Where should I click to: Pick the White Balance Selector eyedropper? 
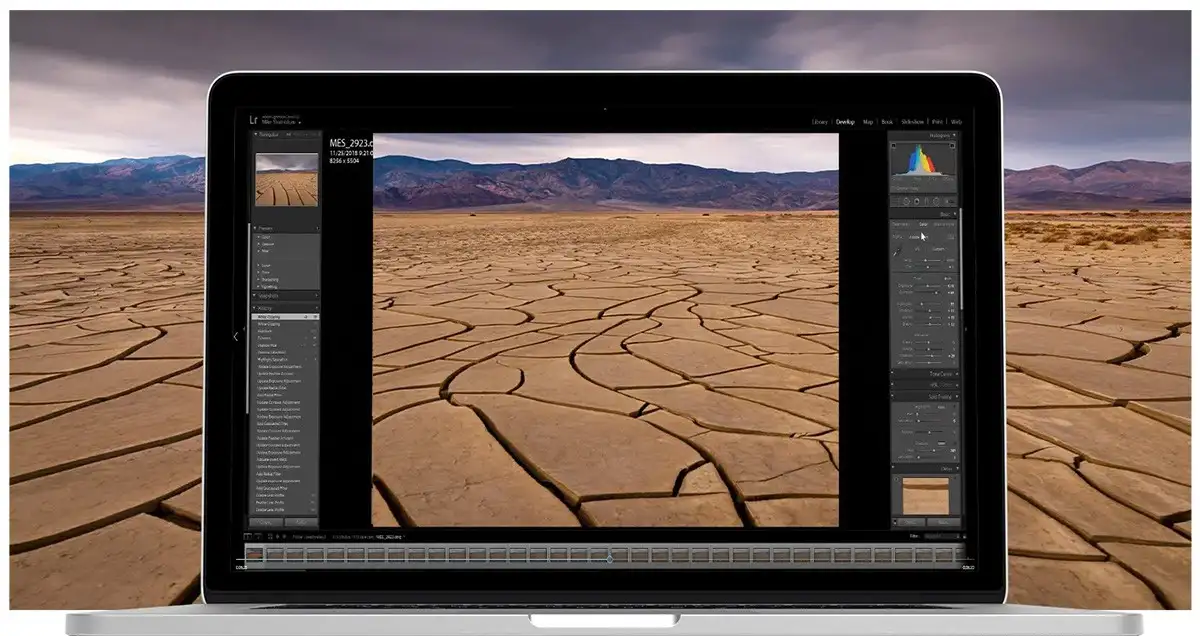click(x=896, y=254)
